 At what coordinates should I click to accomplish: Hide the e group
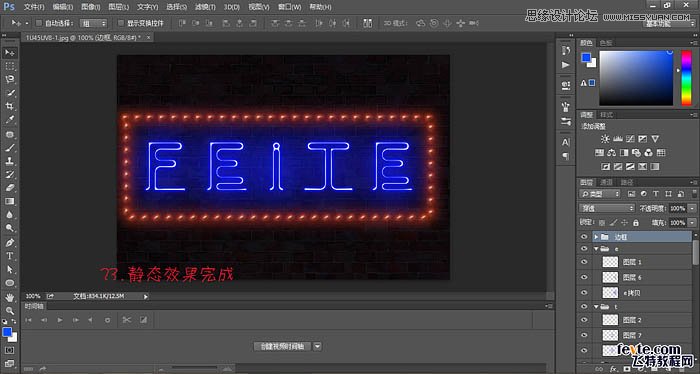[584, 249]
